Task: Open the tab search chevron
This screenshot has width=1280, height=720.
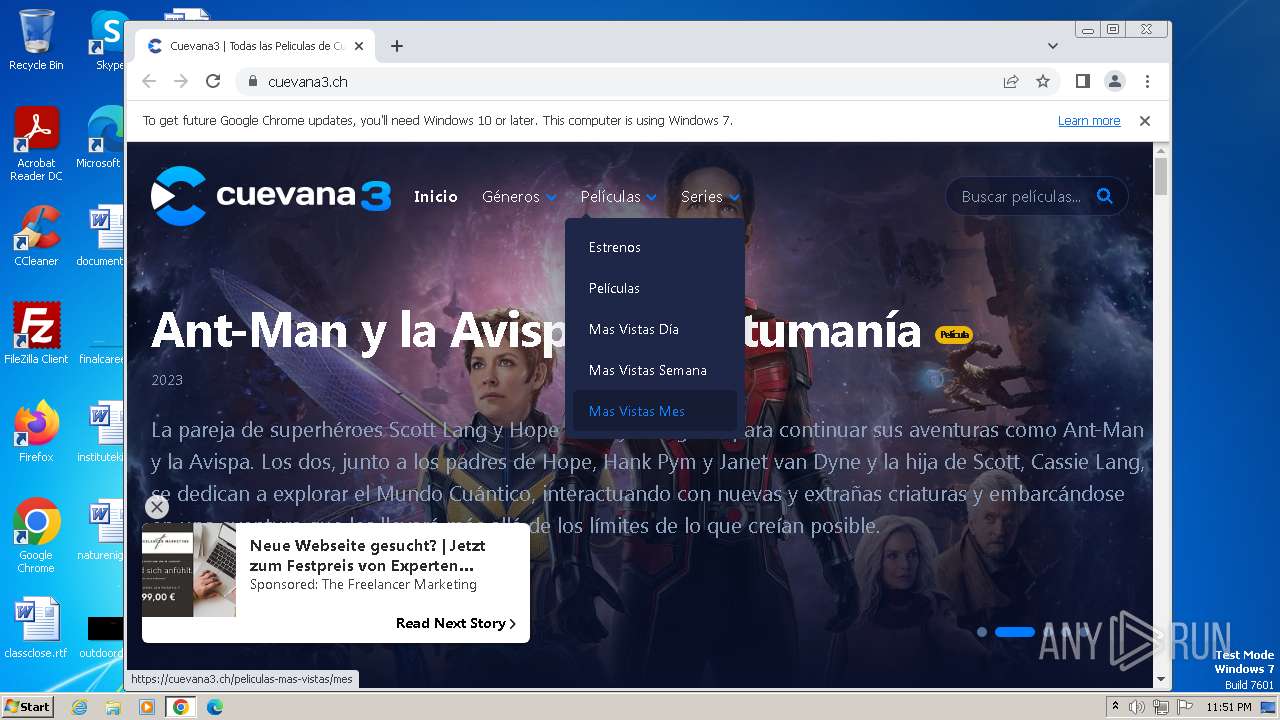Action: click(x=1052, y=46)
